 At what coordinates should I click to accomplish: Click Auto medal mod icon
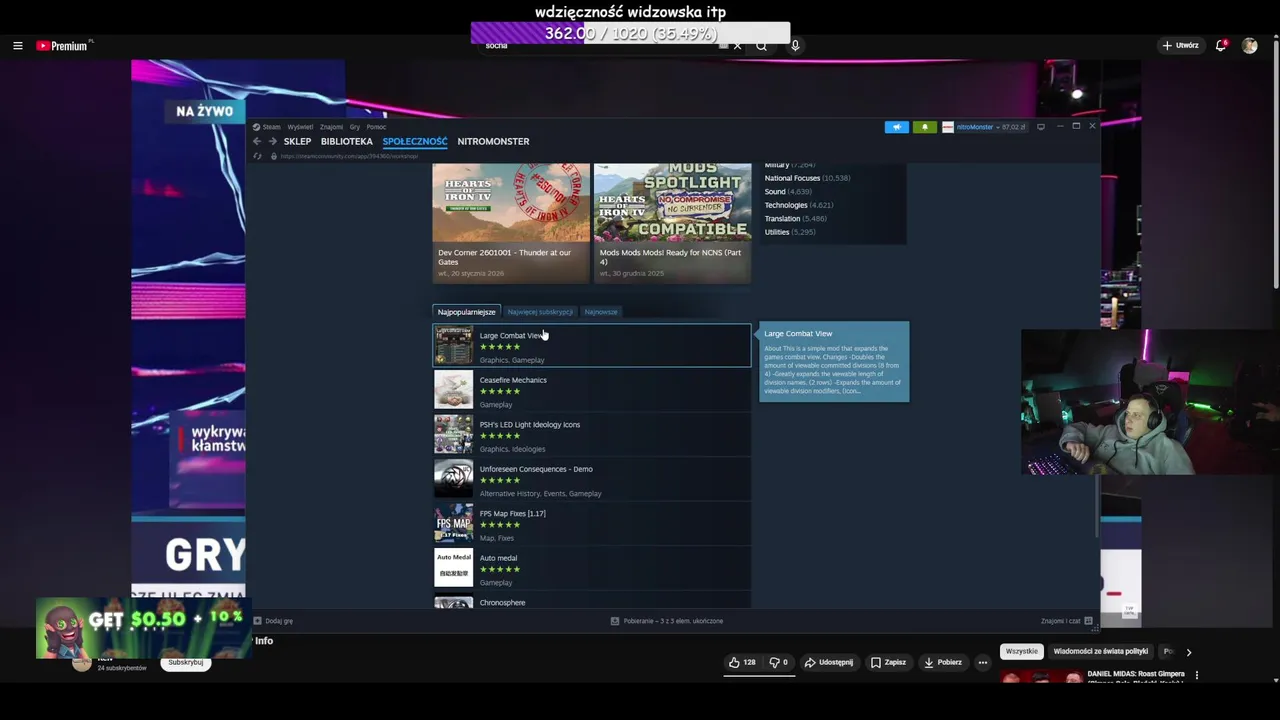click(453, 568)
